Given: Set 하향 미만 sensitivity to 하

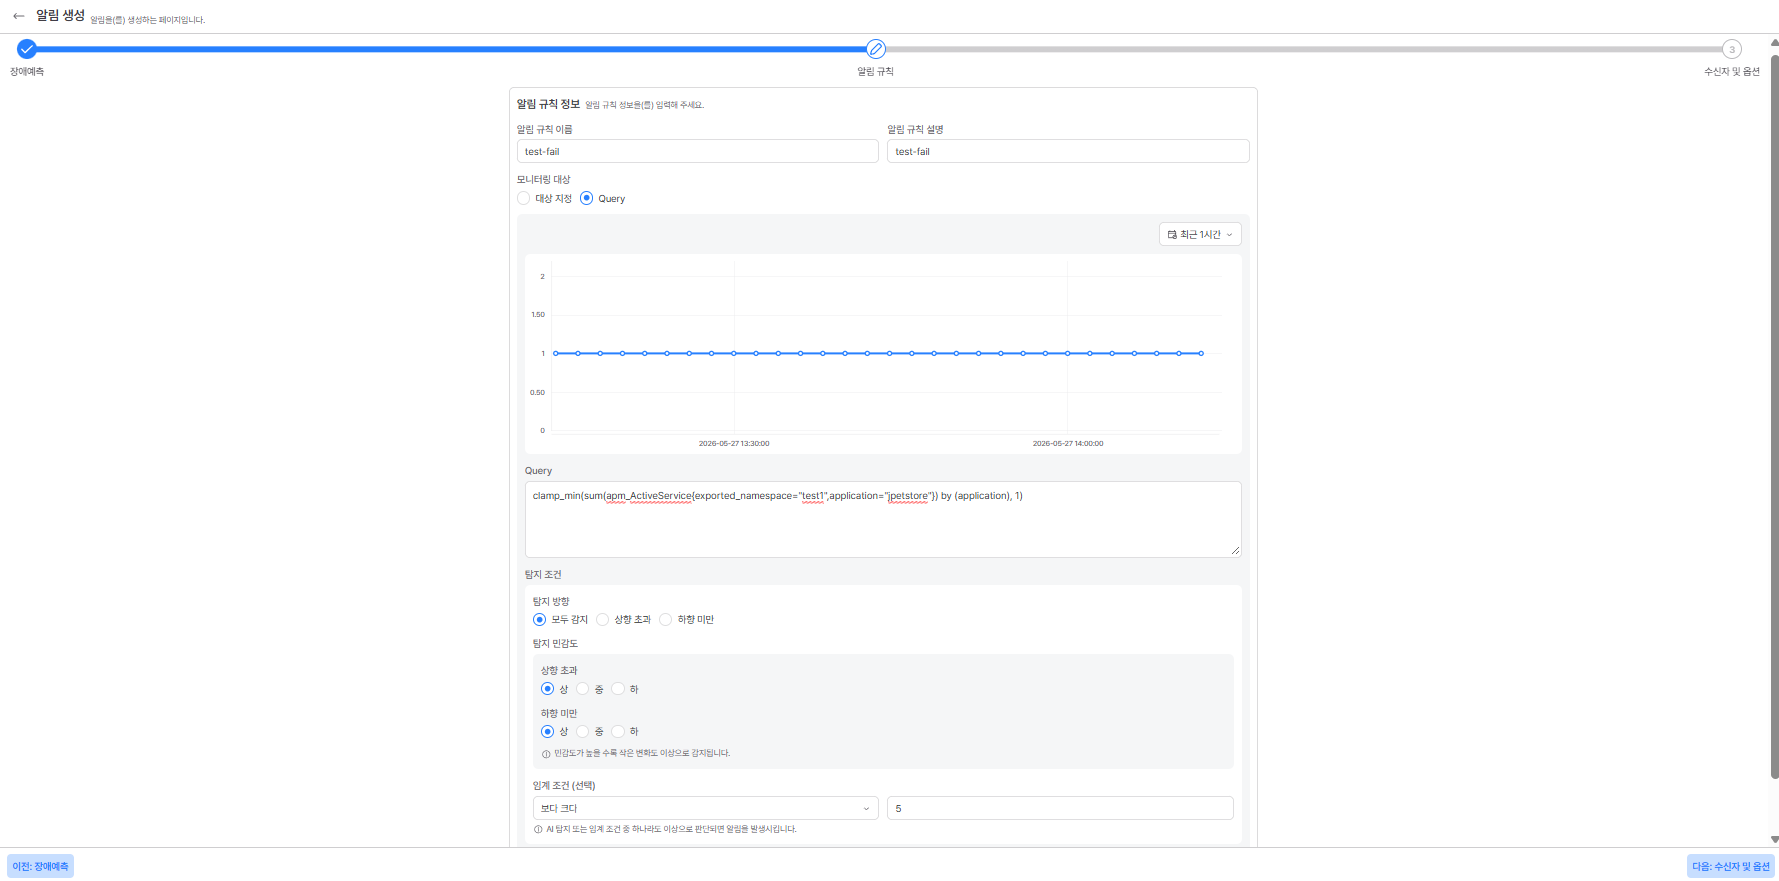Looking at the screenshot, I should 618,732.
